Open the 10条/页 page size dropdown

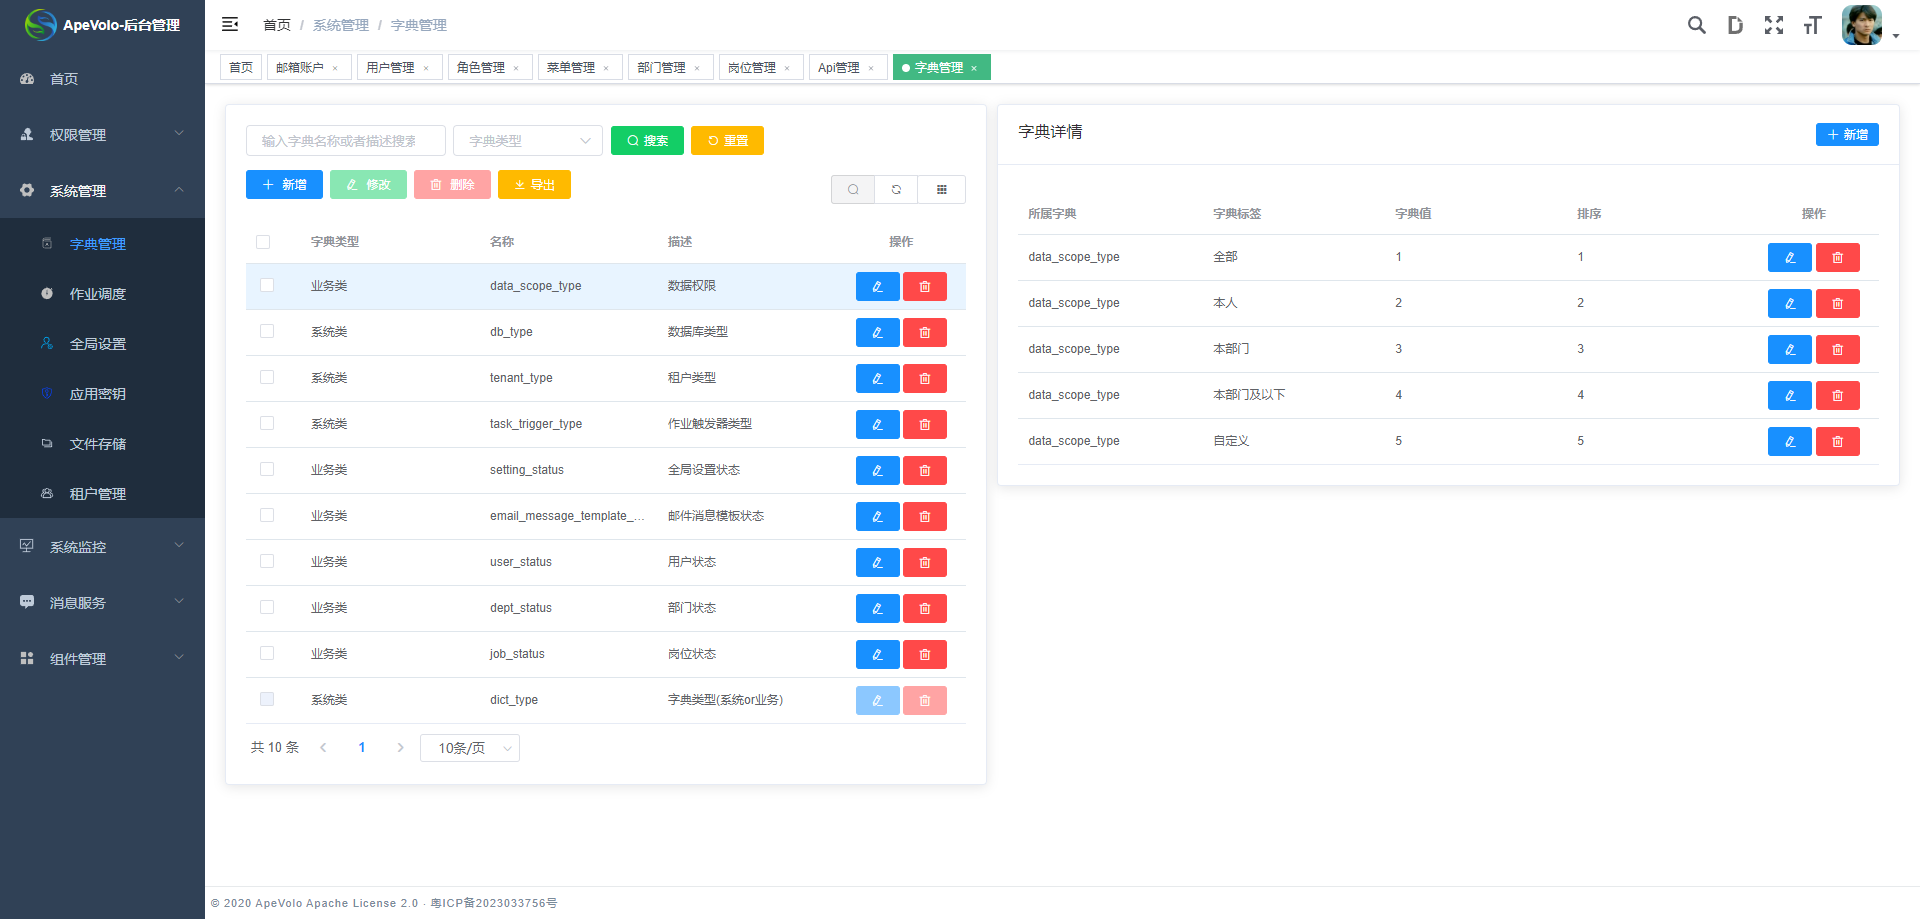click(x=470, y=748)
